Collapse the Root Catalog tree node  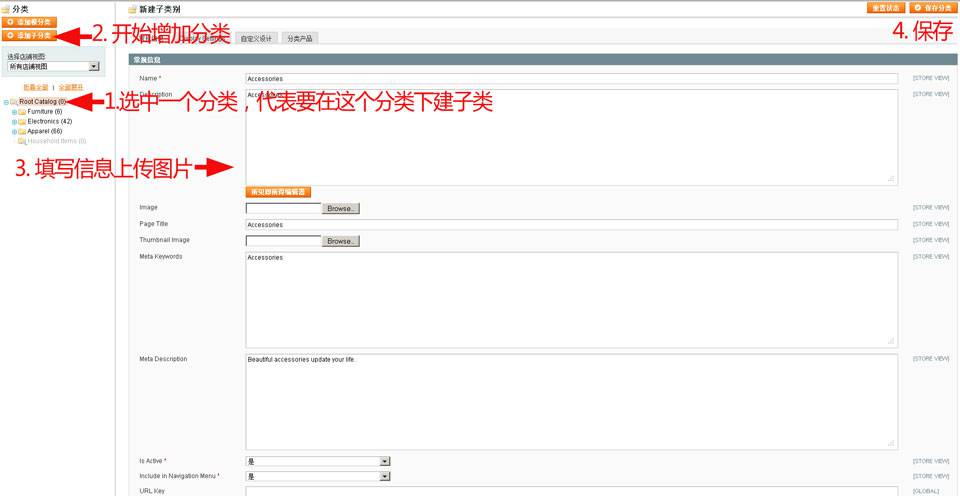click(x=6, y=102)
